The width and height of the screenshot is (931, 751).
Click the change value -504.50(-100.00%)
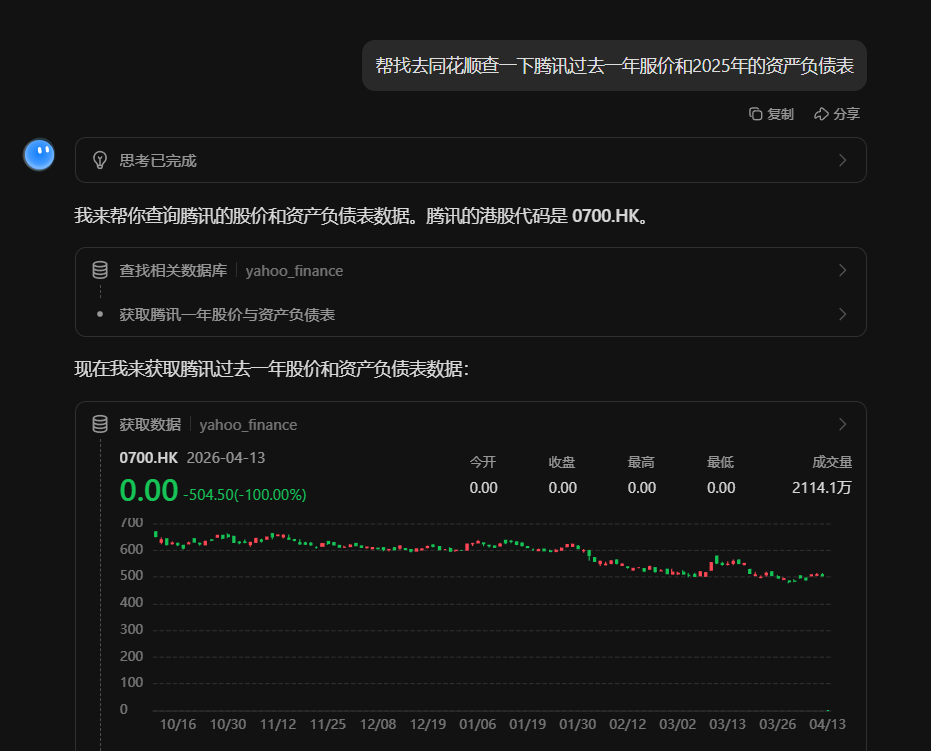click(245, 495)
